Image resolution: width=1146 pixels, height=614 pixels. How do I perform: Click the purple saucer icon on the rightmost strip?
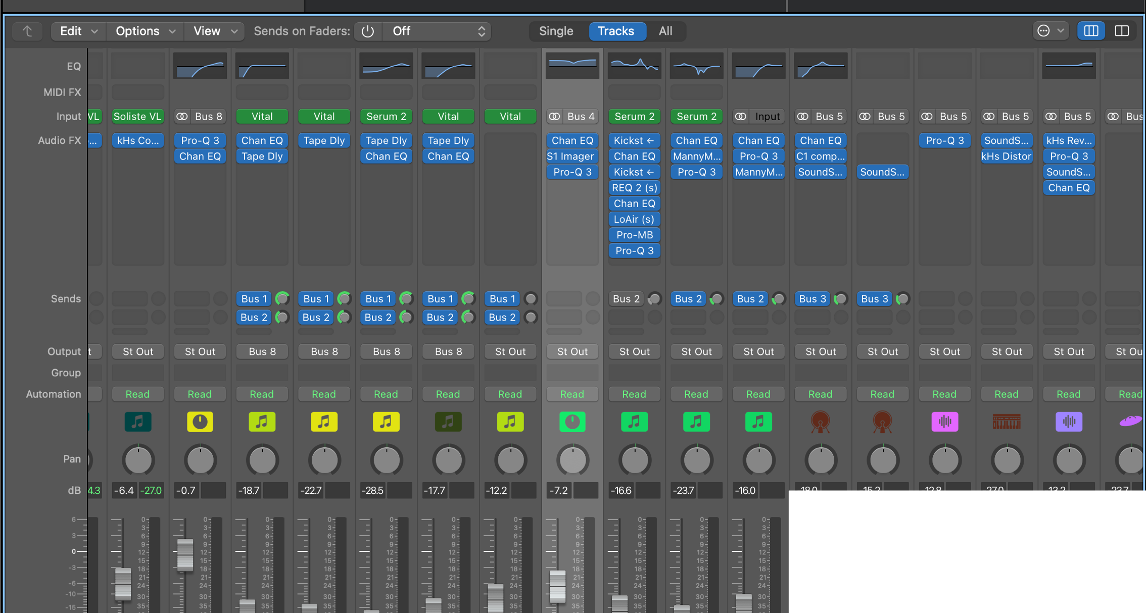(x=1131, y=422)
